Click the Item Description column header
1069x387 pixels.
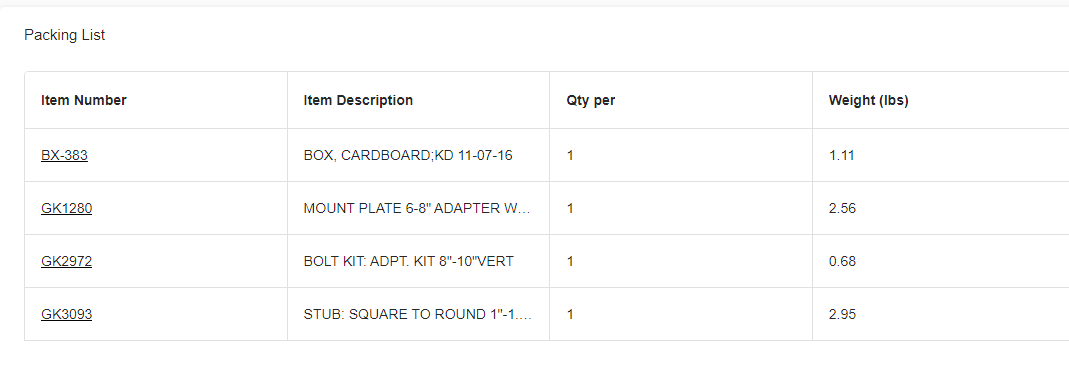358,100
